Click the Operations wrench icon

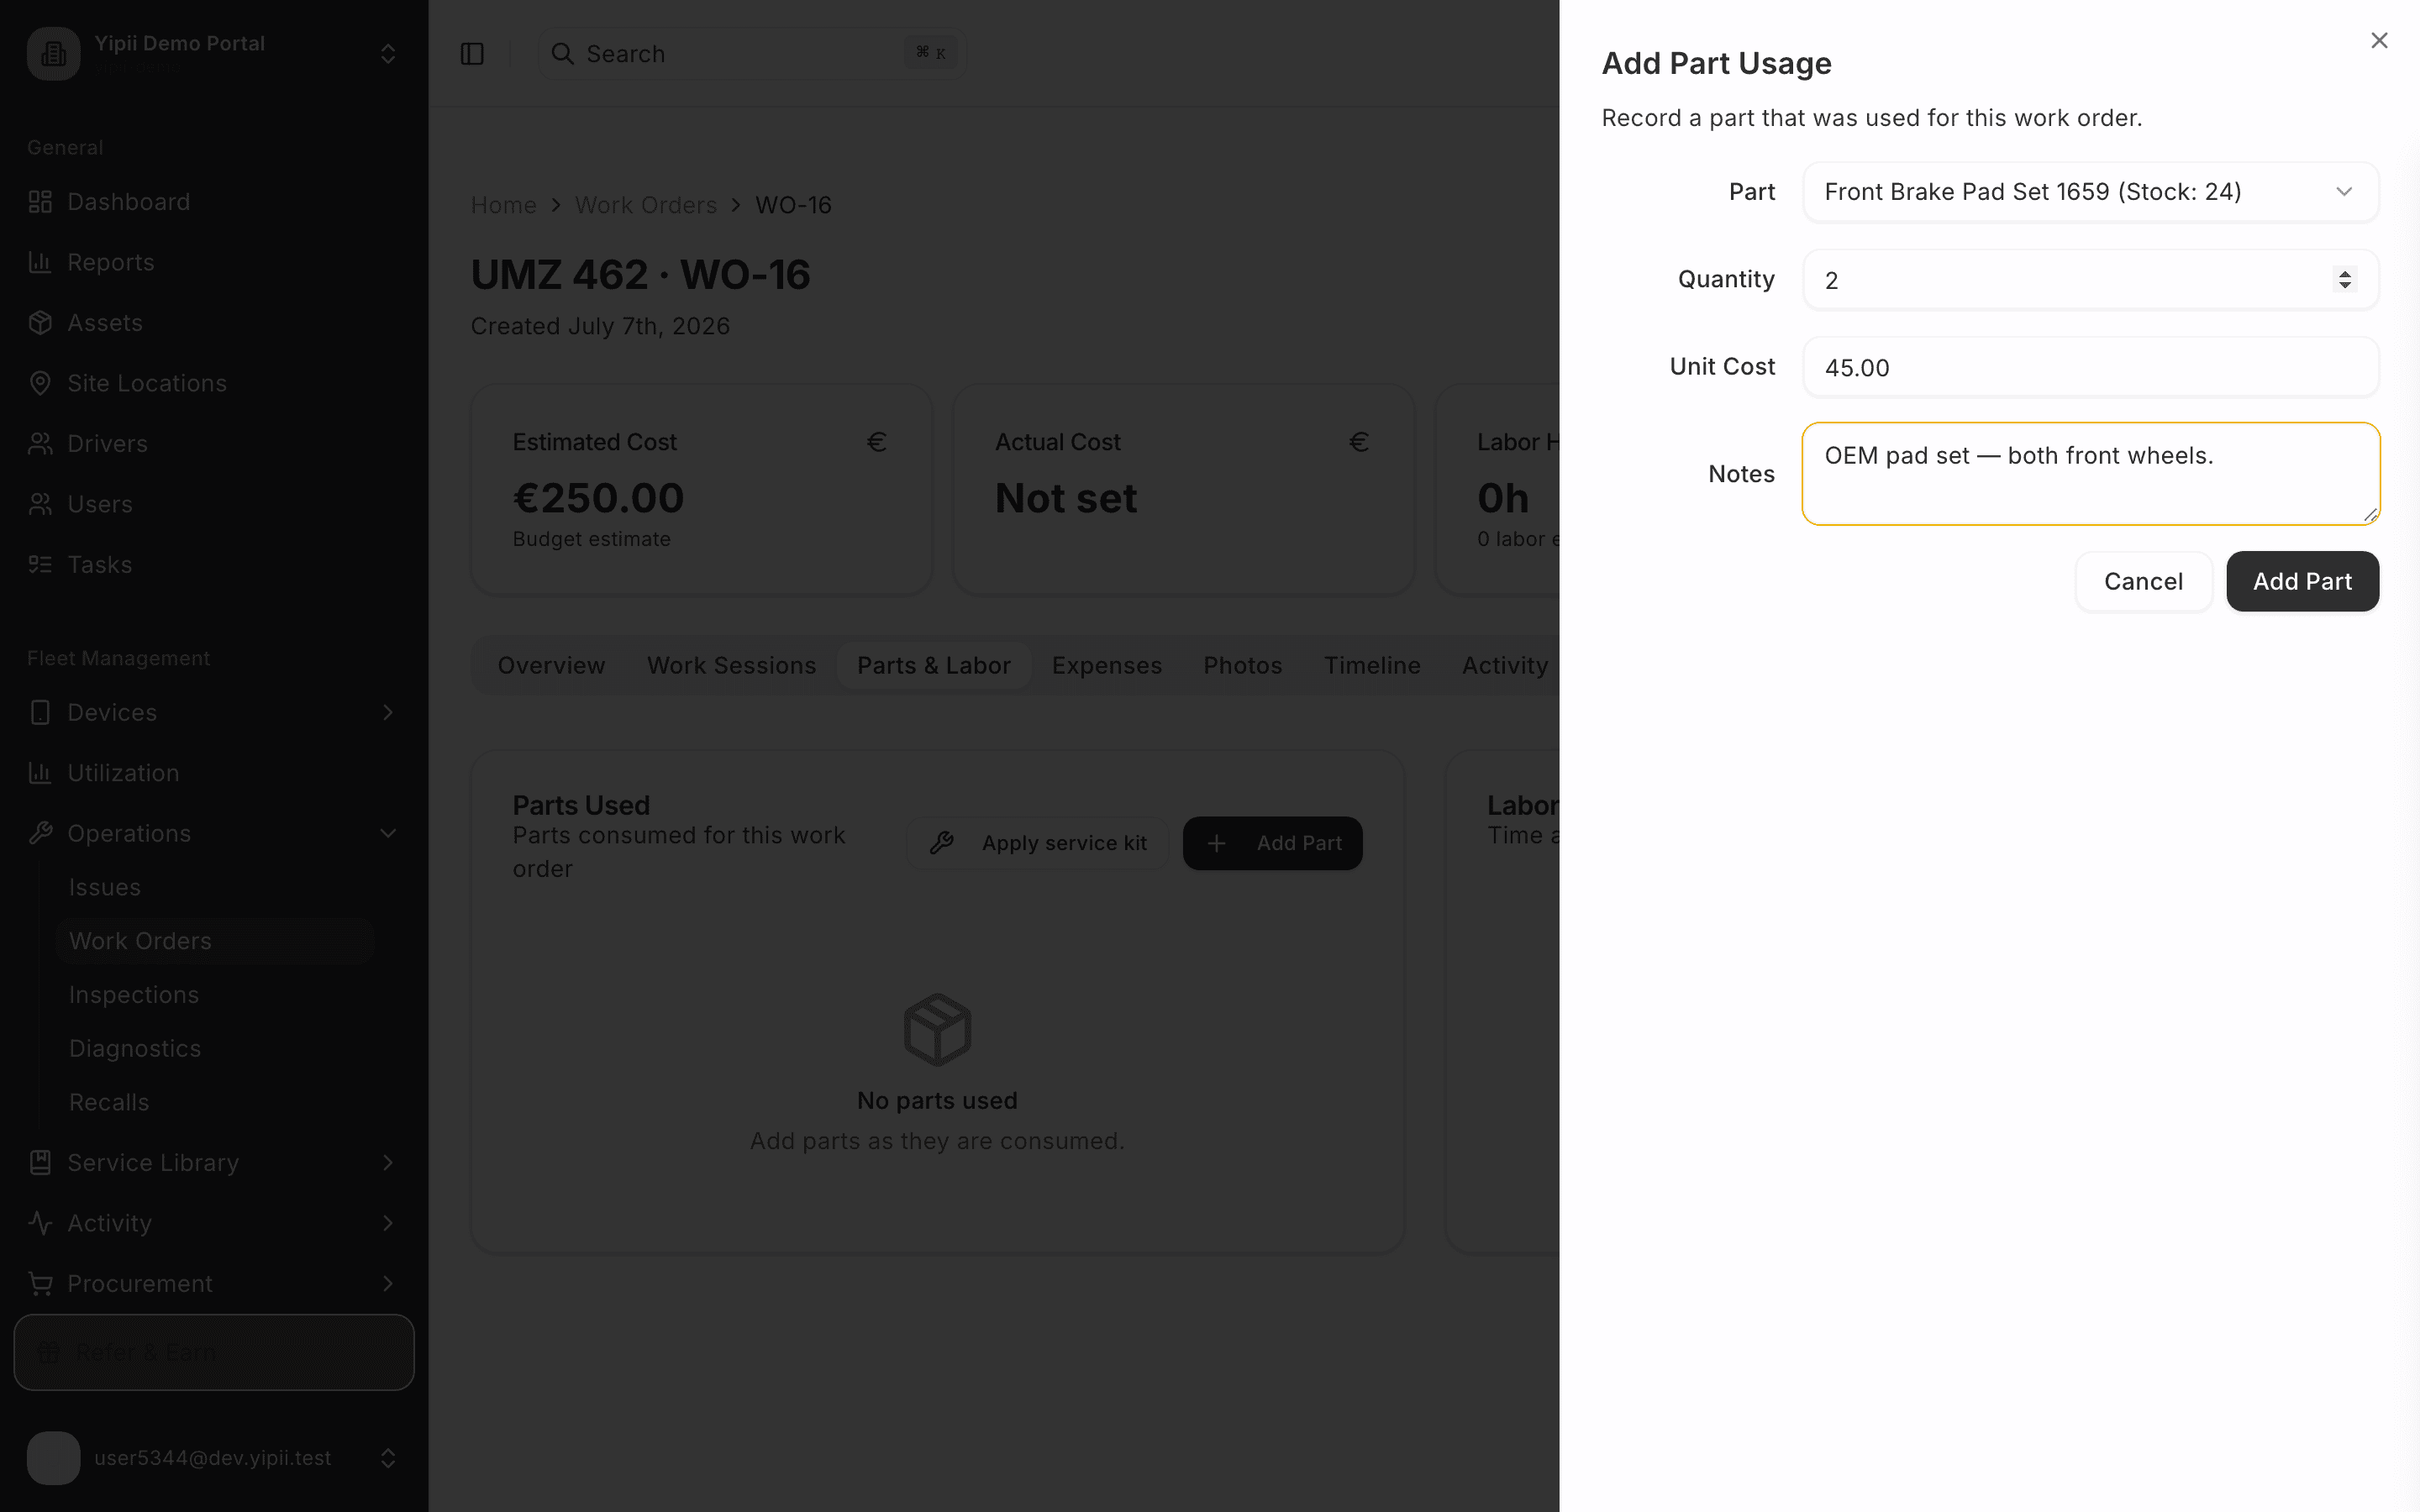(40, 833)
